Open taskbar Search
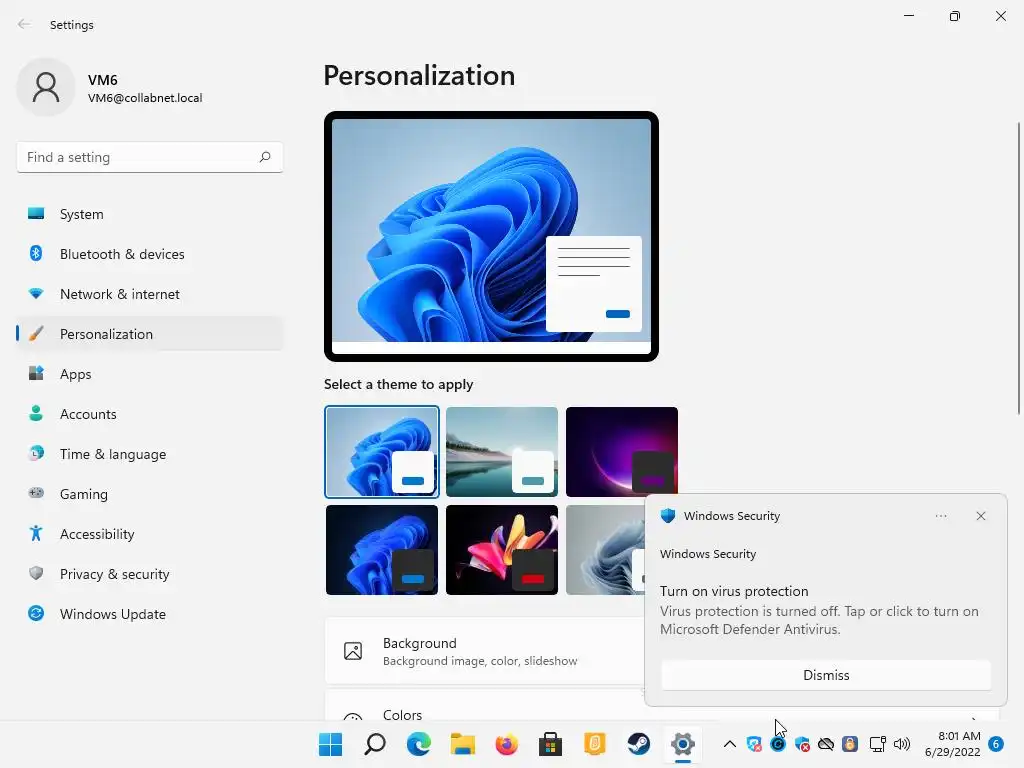 pyautogui.click(x=374, y=744)
